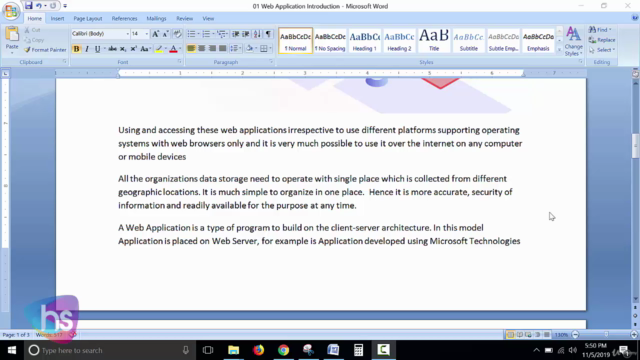The width and height of the screenshot is (640, 360).
Task: Switch to Web Layout view
Action: click(529, 335)
